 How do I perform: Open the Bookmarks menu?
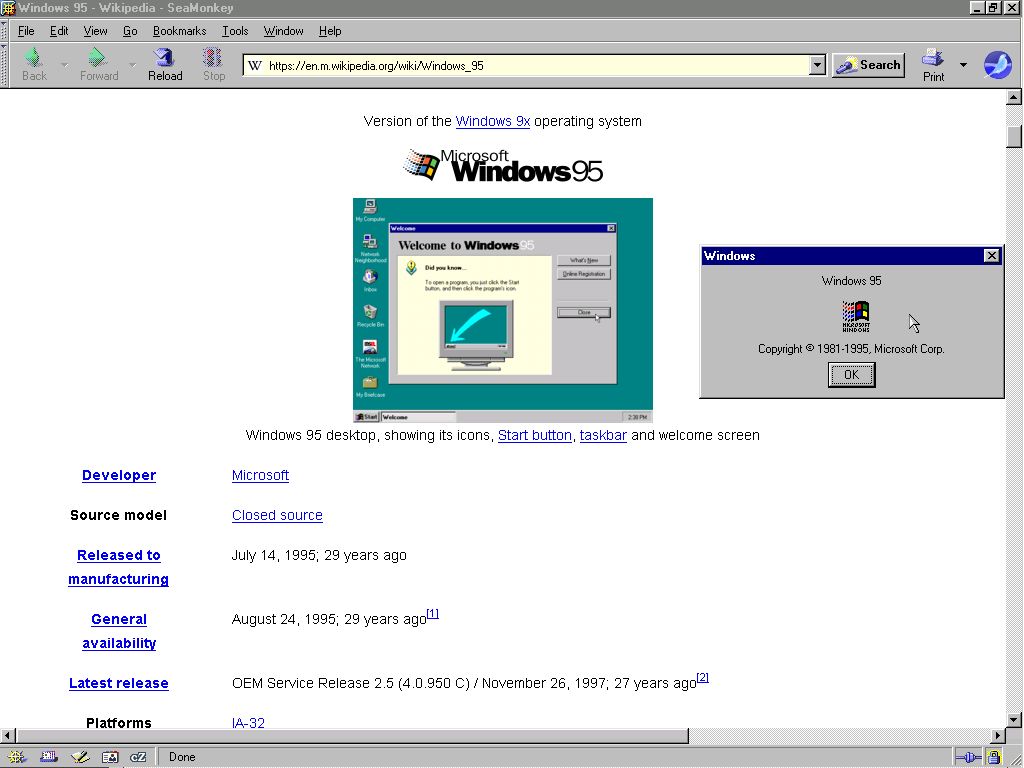click(179, 31)
